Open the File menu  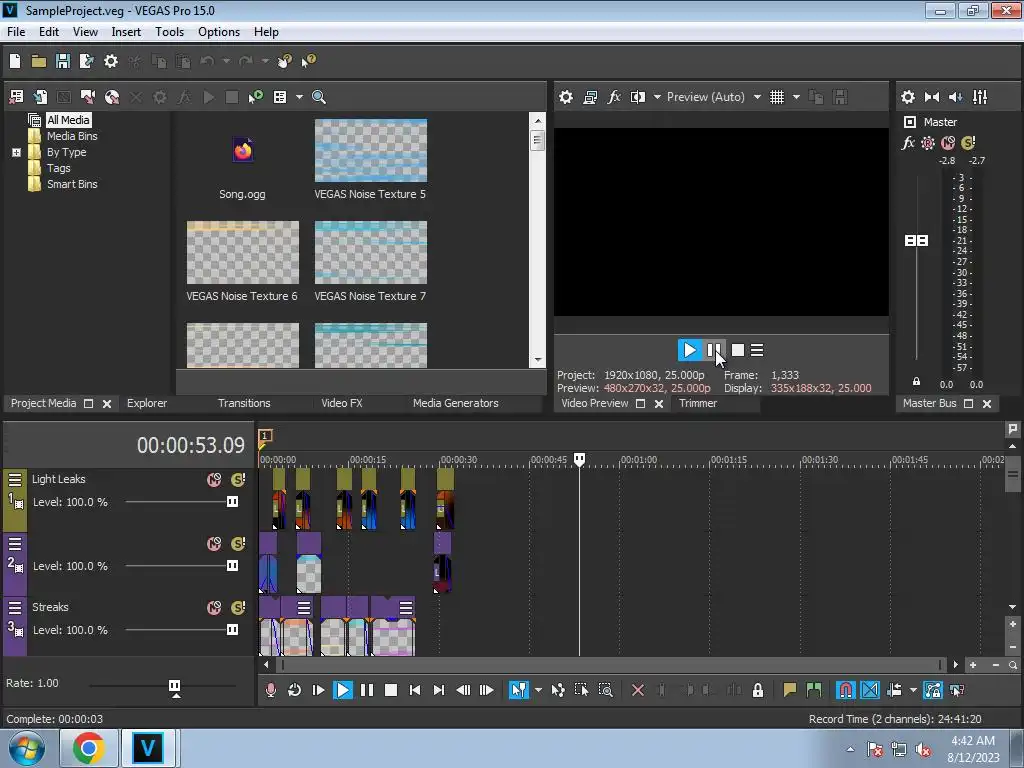click(16, 31)
